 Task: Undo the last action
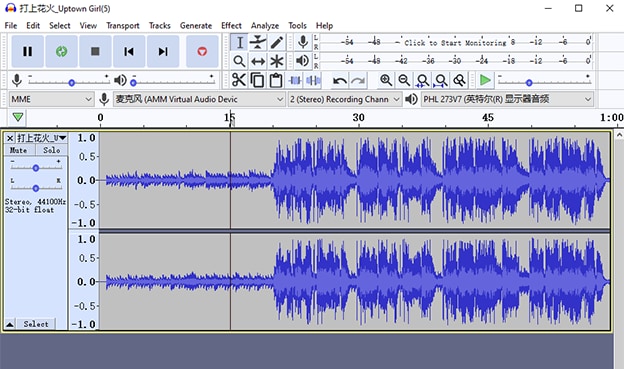pos(339,80)
